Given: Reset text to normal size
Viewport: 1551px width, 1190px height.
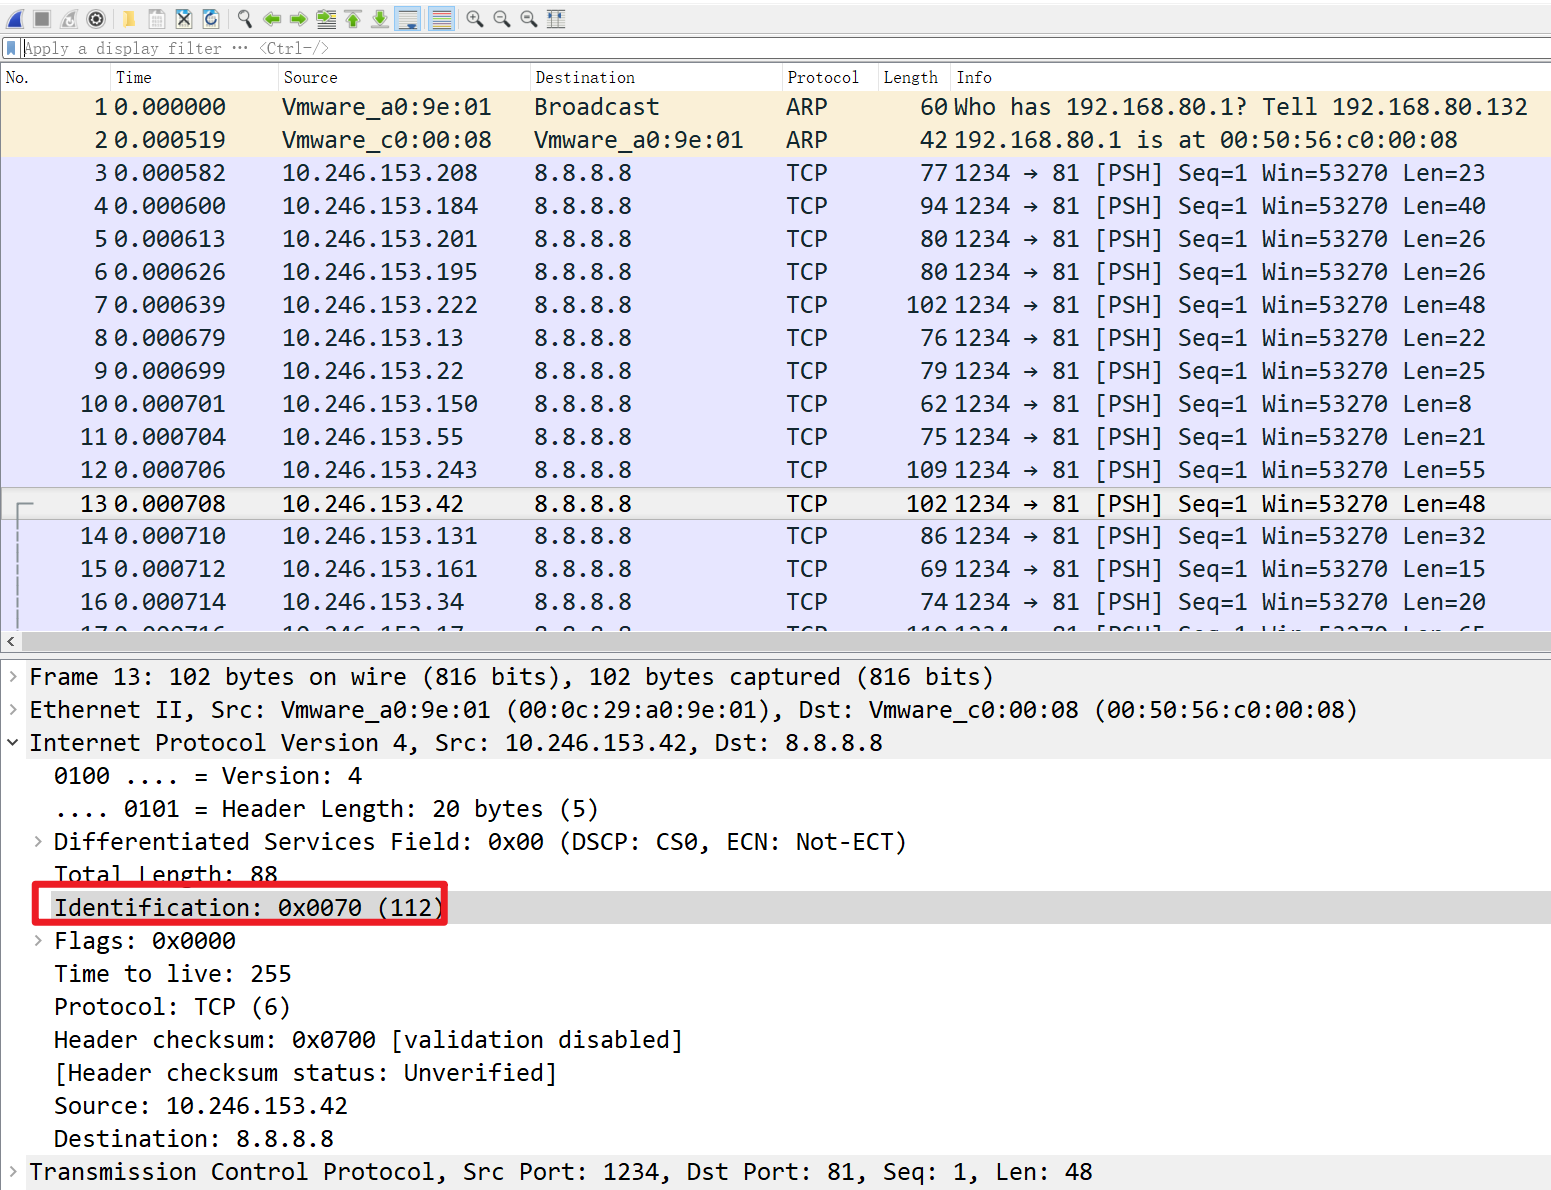Looking at the screenshot, I should [x=529, y=18].
